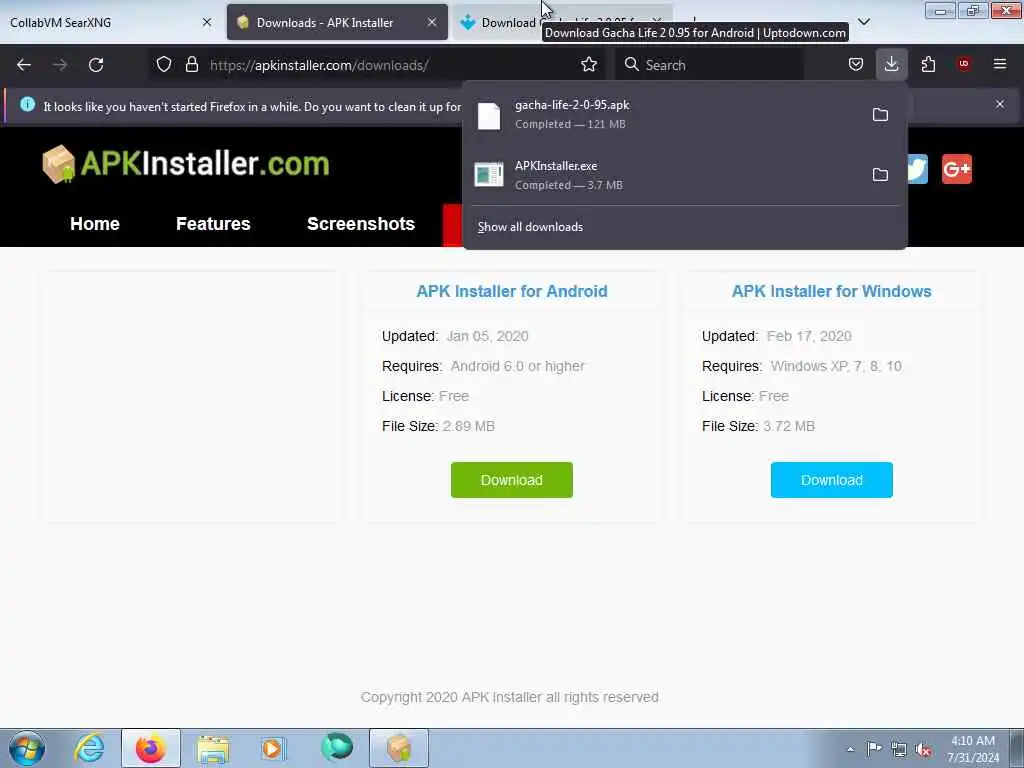Expand the list all tabs chevron
The height and width of the screenshot is (768, 1024).
click(x=863, y=22)
